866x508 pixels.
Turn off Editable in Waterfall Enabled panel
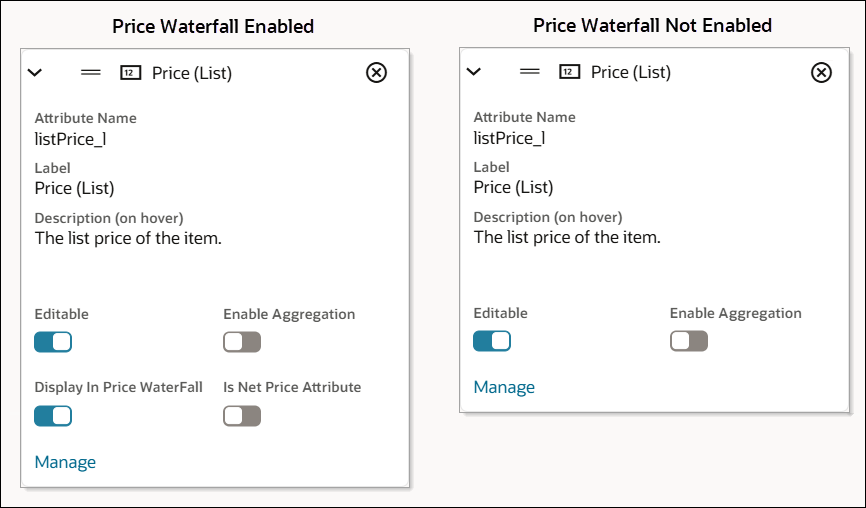tap(53, 342)
